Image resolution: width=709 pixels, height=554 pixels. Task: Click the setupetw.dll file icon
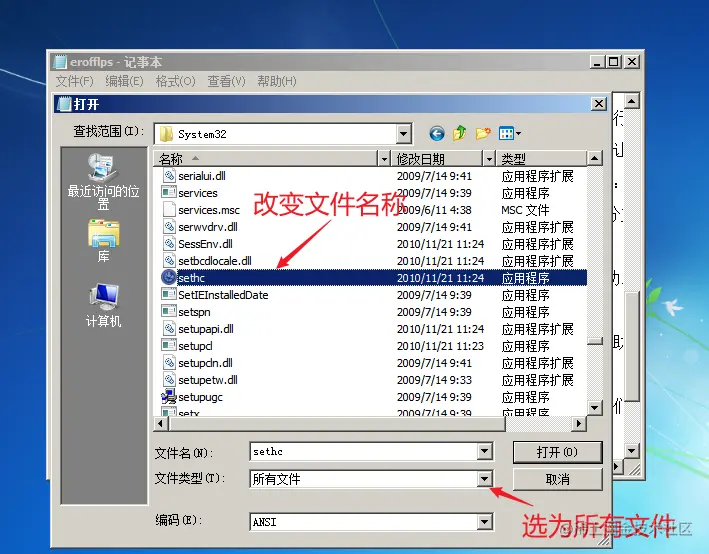coord(169,379)
